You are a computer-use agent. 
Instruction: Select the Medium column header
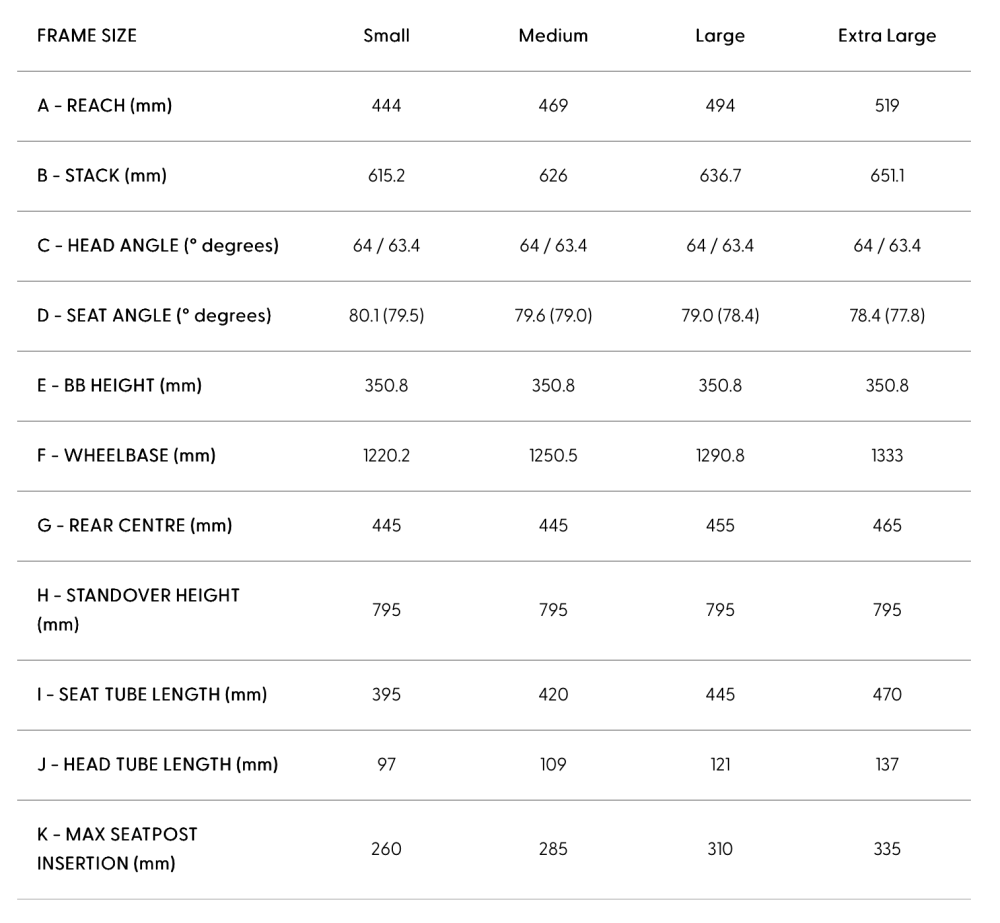(553, 36)
